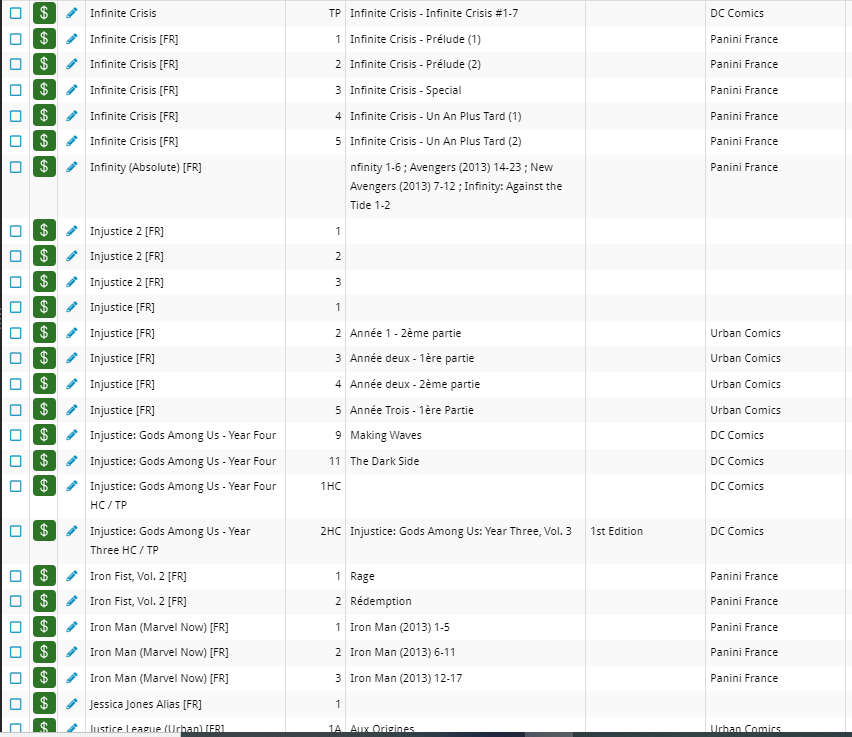852x737 pixels.
Task: Edit the Infinite Crisis - Prélude (2) entry
Action: pos(72,64)
